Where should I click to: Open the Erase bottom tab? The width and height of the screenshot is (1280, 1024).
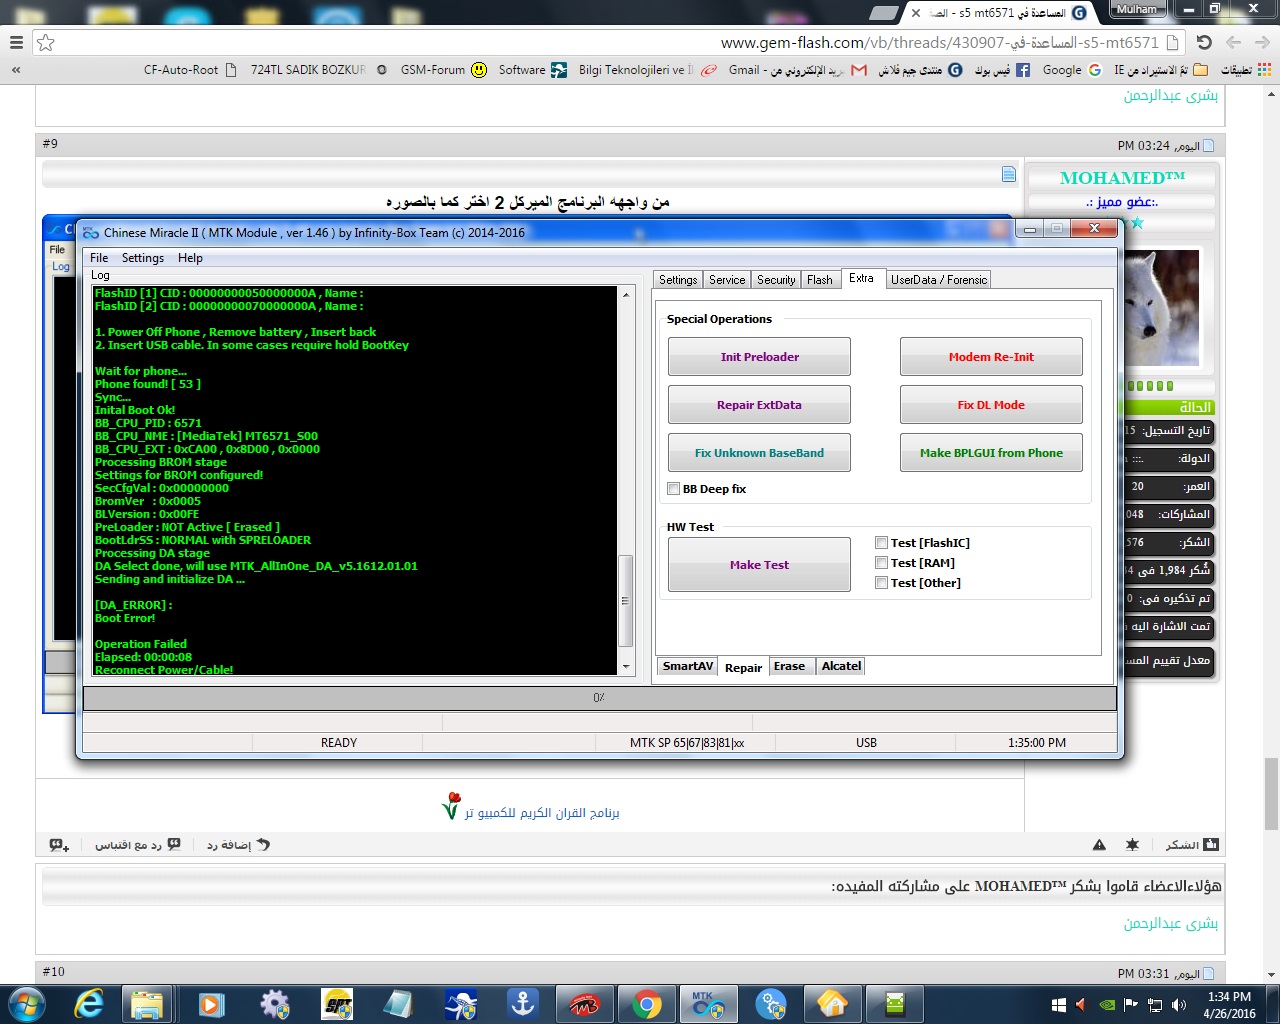(x=789, y=666)
